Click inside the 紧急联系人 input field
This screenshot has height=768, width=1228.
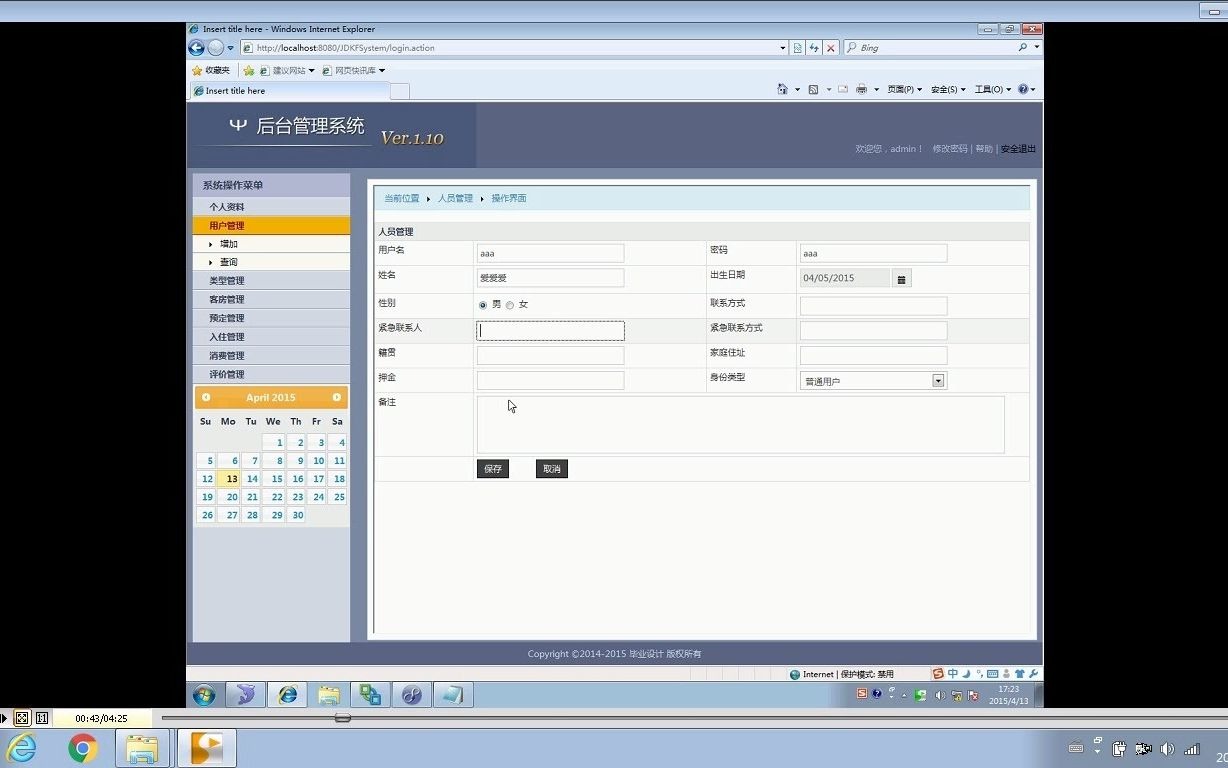550,330
